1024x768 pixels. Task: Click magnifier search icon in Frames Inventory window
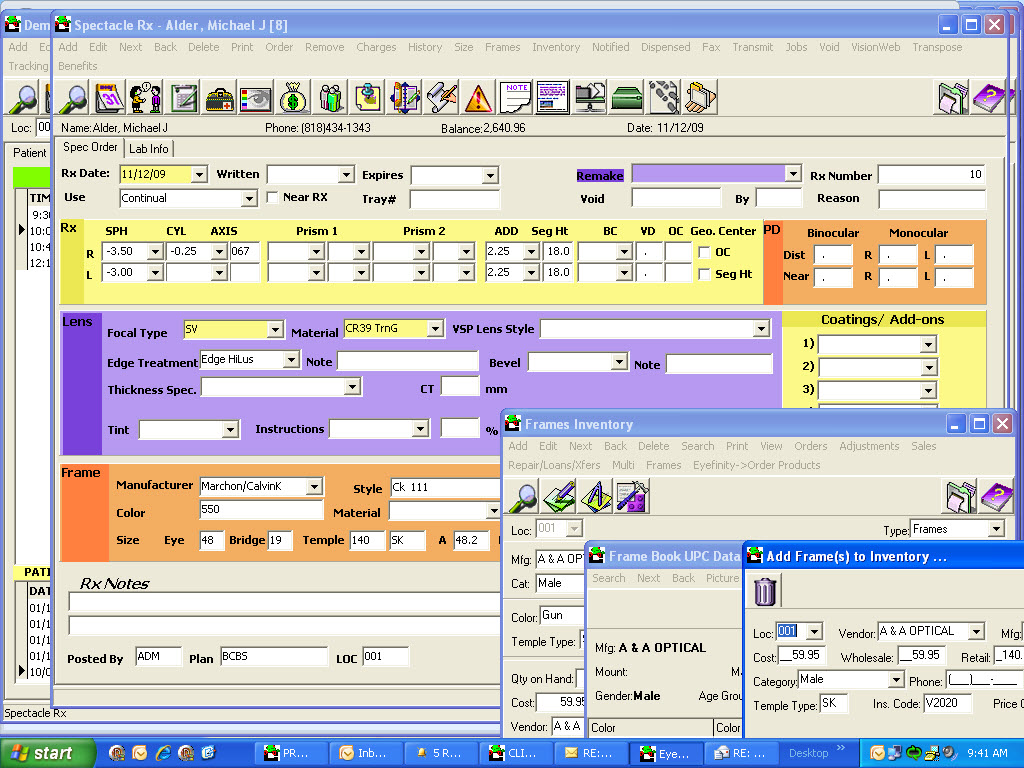pos(522,497)
